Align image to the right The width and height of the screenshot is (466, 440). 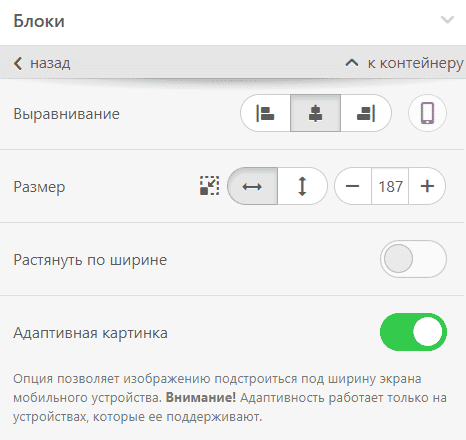(366, 113)
